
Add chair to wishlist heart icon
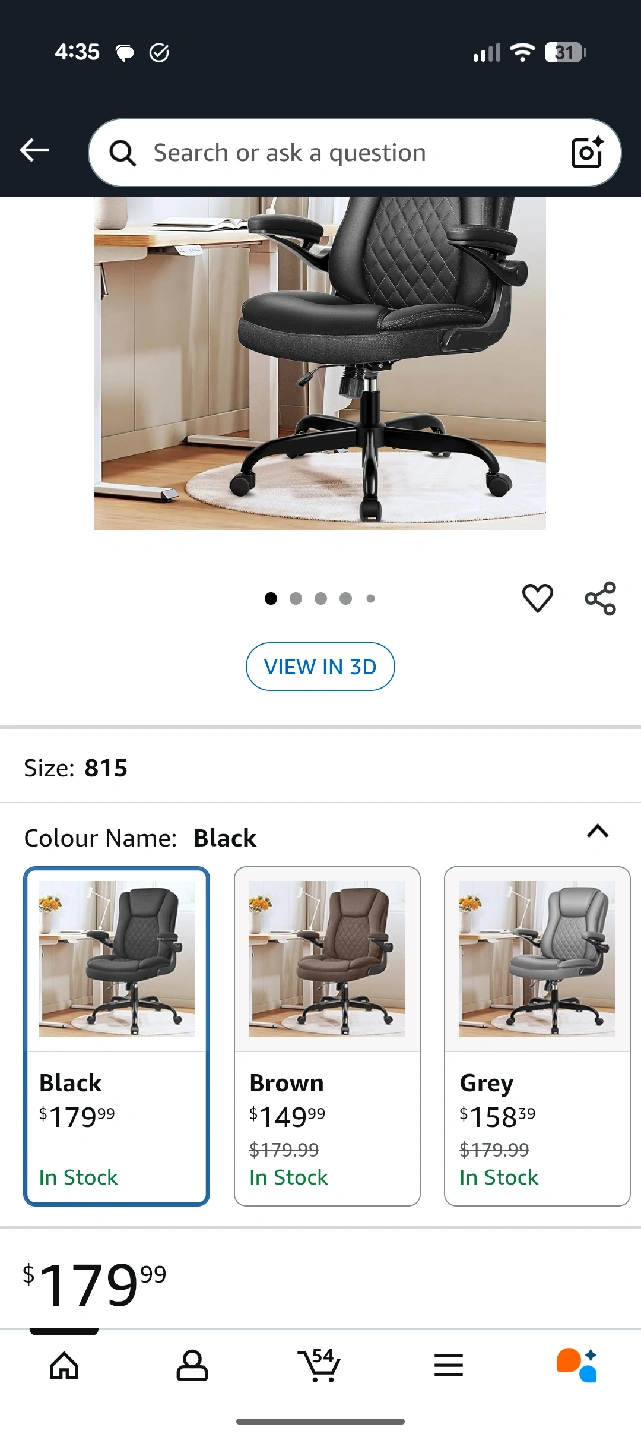click(538, 598)
